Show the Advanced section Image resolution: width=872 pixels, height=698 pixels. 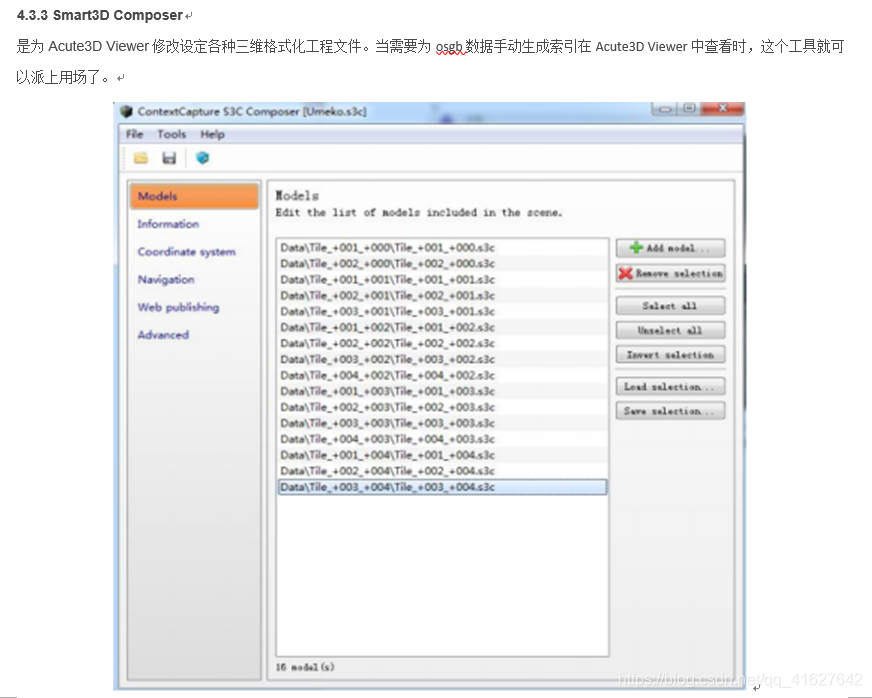tap(163, 335)
